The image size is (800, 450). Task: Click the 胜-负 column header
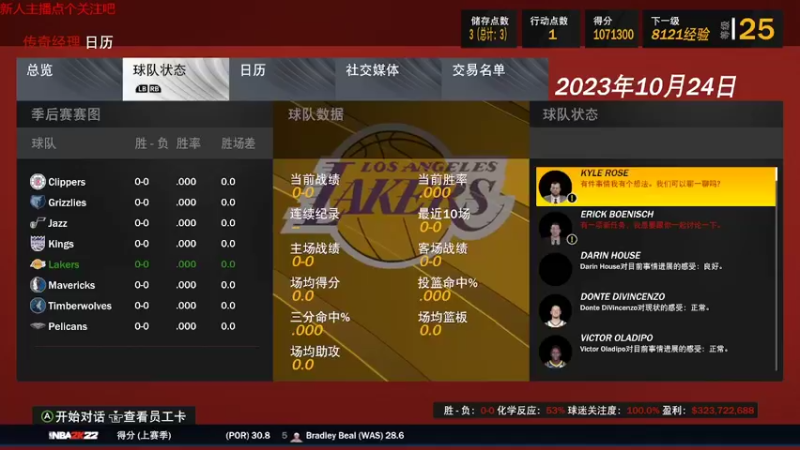click(151, 143)
